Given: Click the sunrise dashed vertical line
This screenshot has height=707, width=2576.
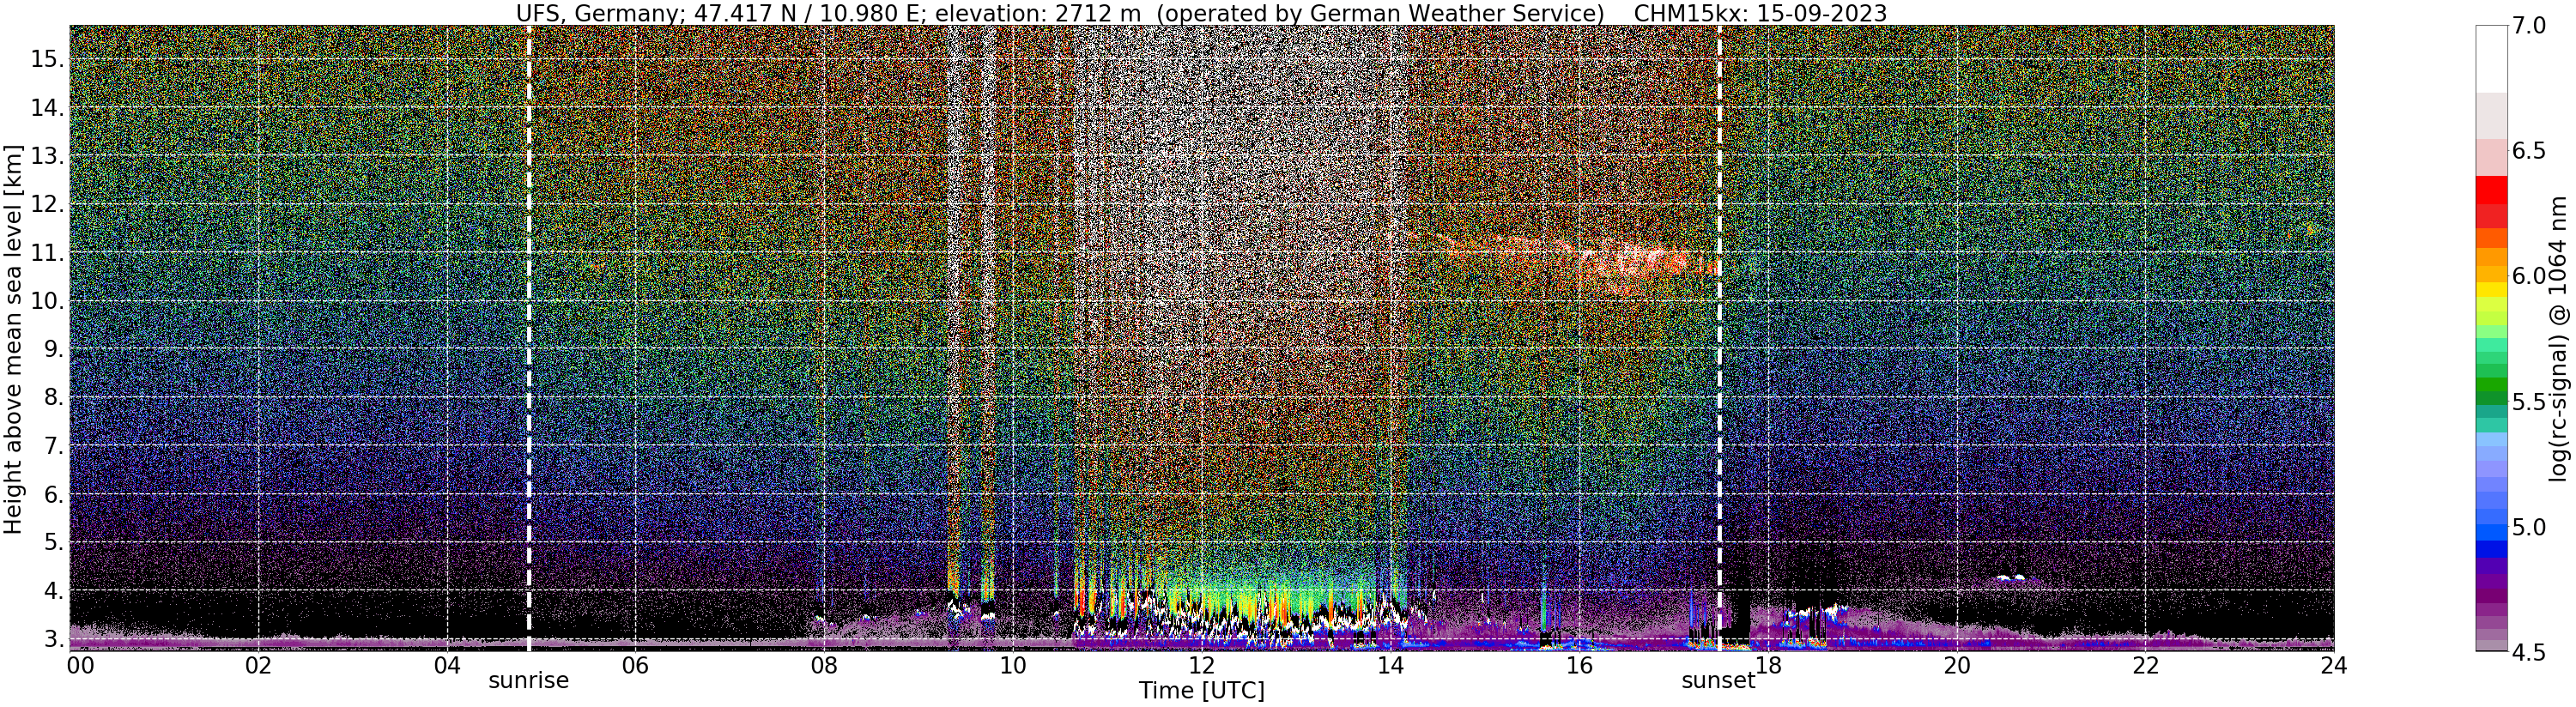Looking at the screenshot, I should point(528,338).
